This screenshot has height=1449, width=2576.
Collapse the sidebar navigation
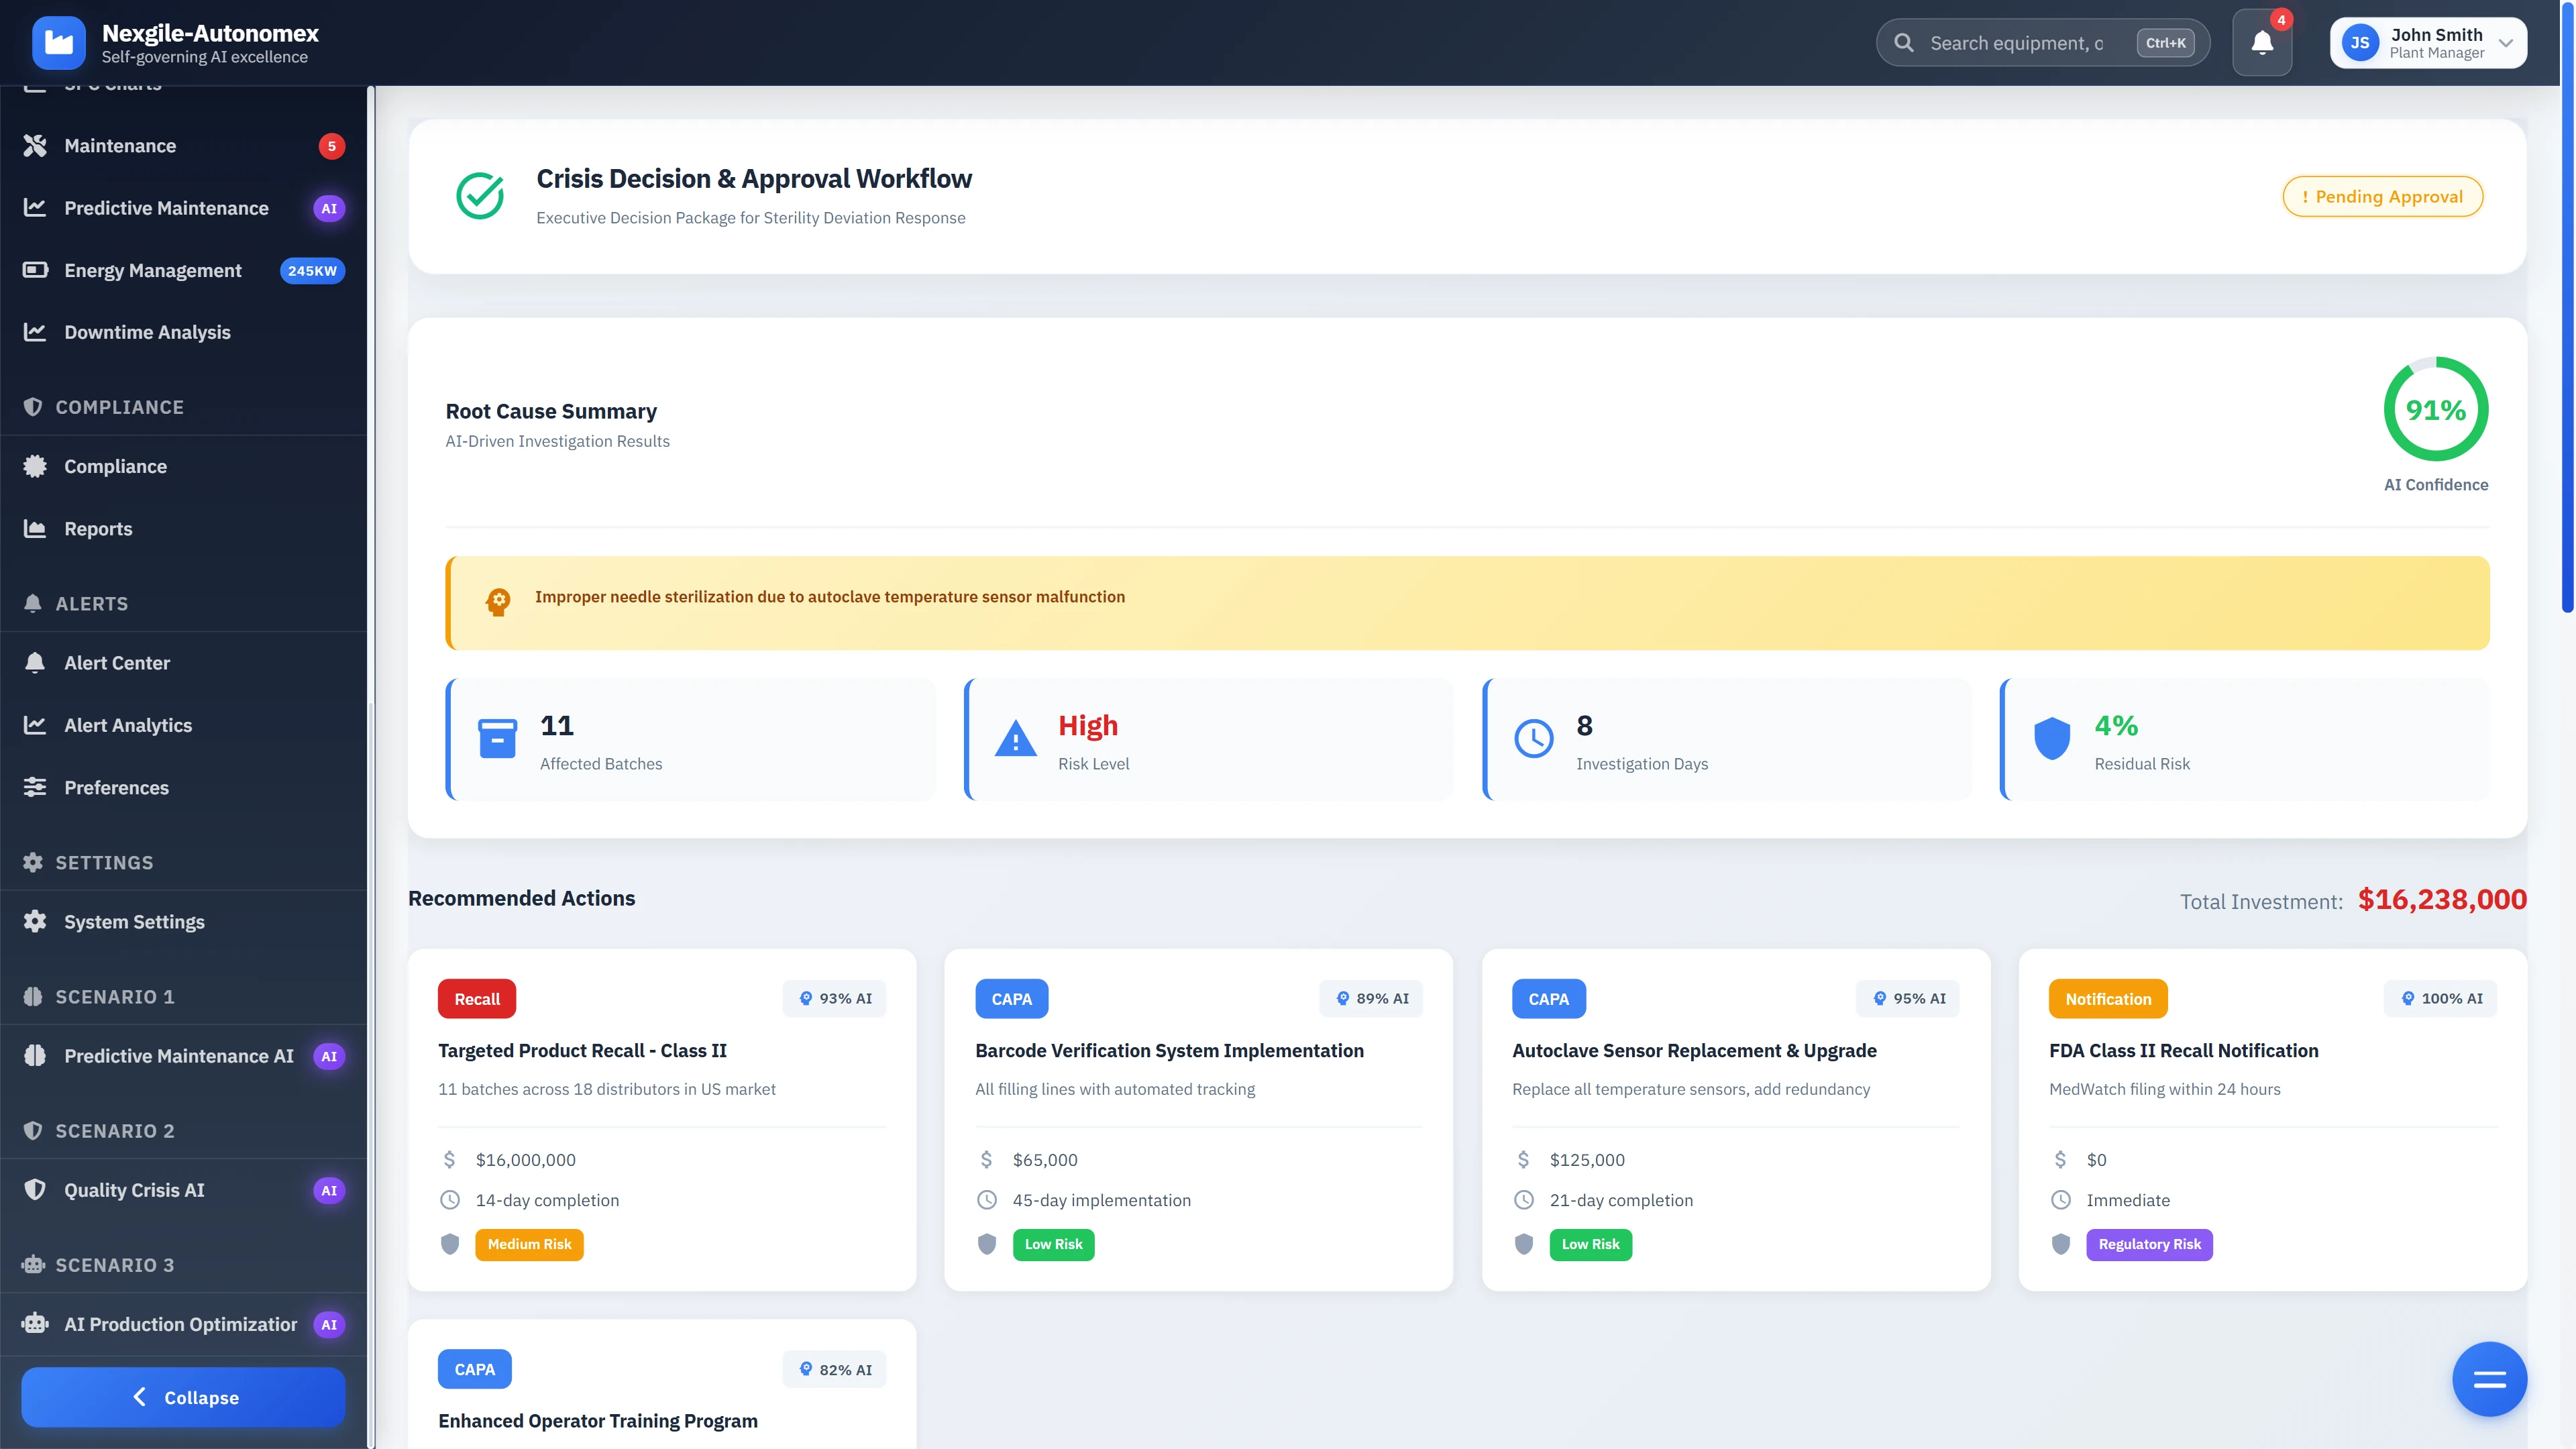pos(184,1397)
